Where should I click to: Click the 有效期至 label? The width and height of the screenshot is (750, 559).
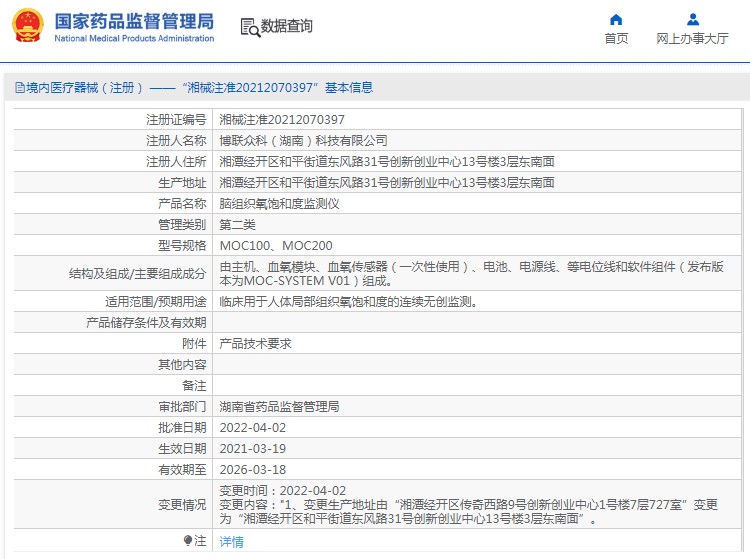(x=182, y=470)
